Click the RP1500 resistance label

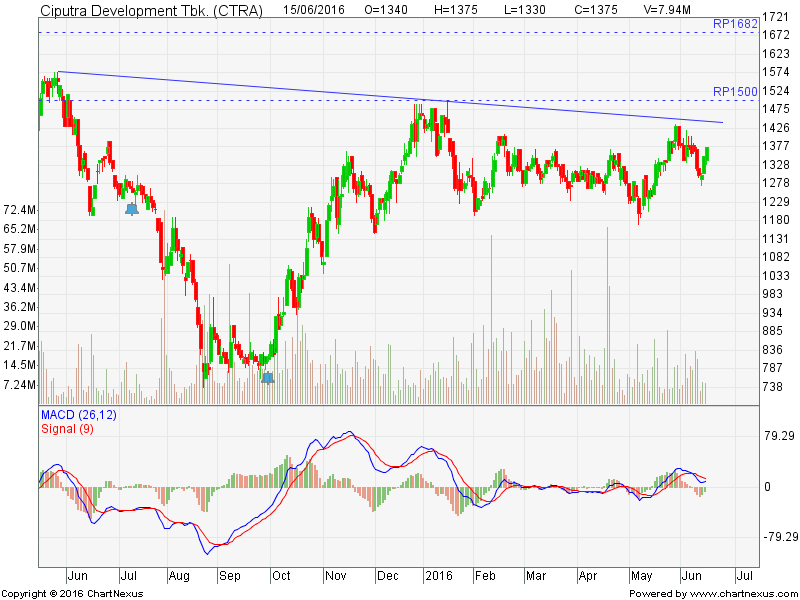(735, 92)
